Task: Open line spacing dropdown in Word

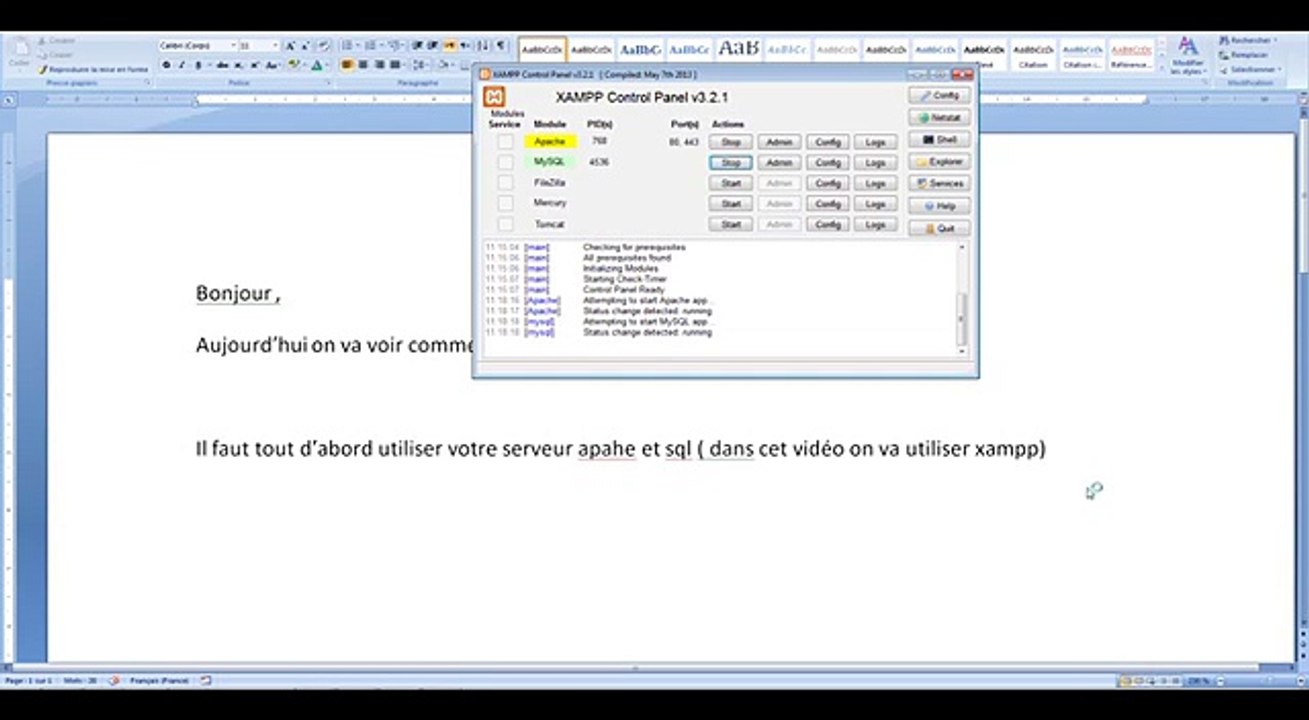Action: pyautogui.click(x=420, y=65)
